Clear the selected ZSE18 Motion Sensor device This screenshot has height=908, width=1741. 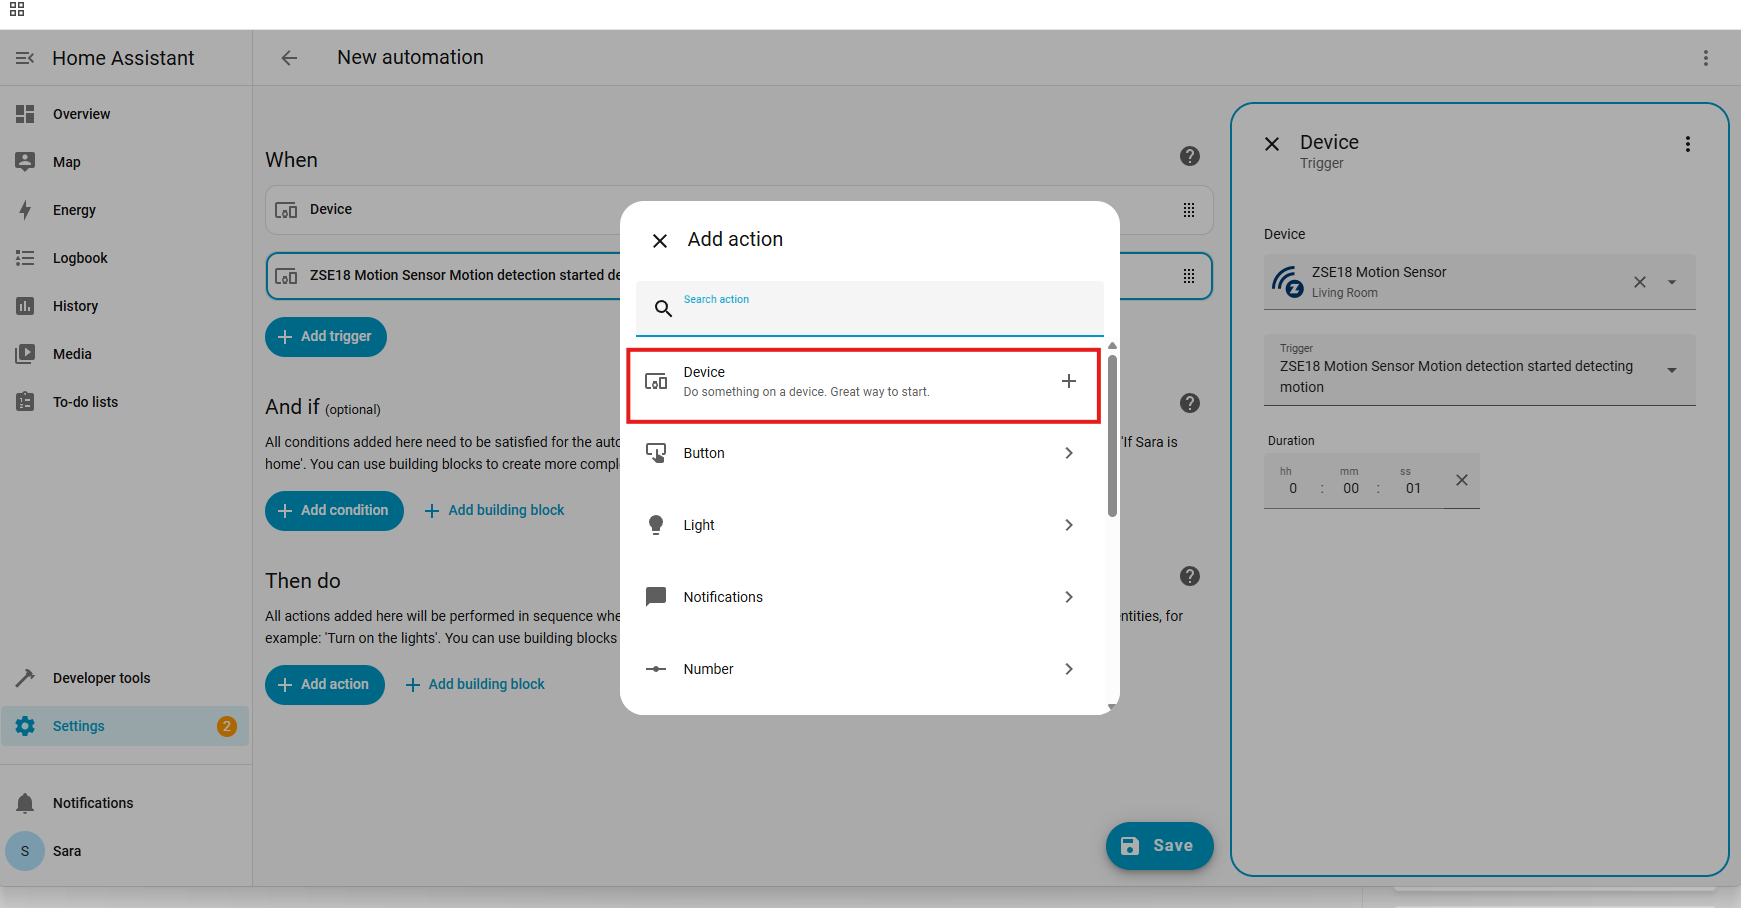coord(1640,282)
